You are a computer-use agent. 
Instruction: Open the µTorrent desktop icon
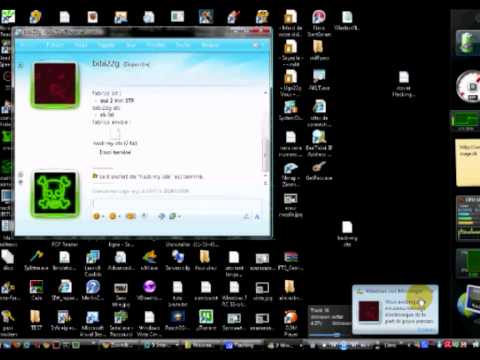[206, 320]
